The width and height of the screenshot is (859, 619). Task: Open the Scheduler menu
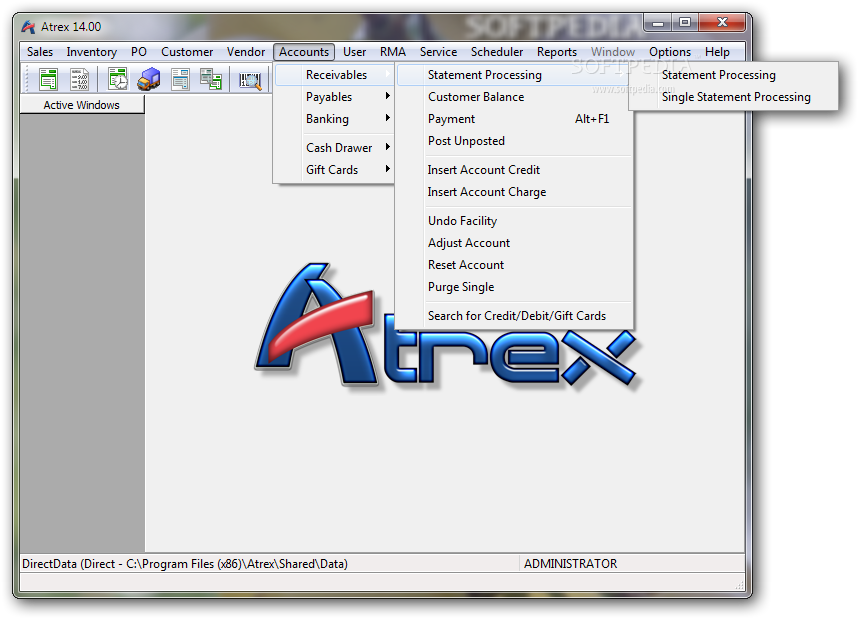coord(497,52)
